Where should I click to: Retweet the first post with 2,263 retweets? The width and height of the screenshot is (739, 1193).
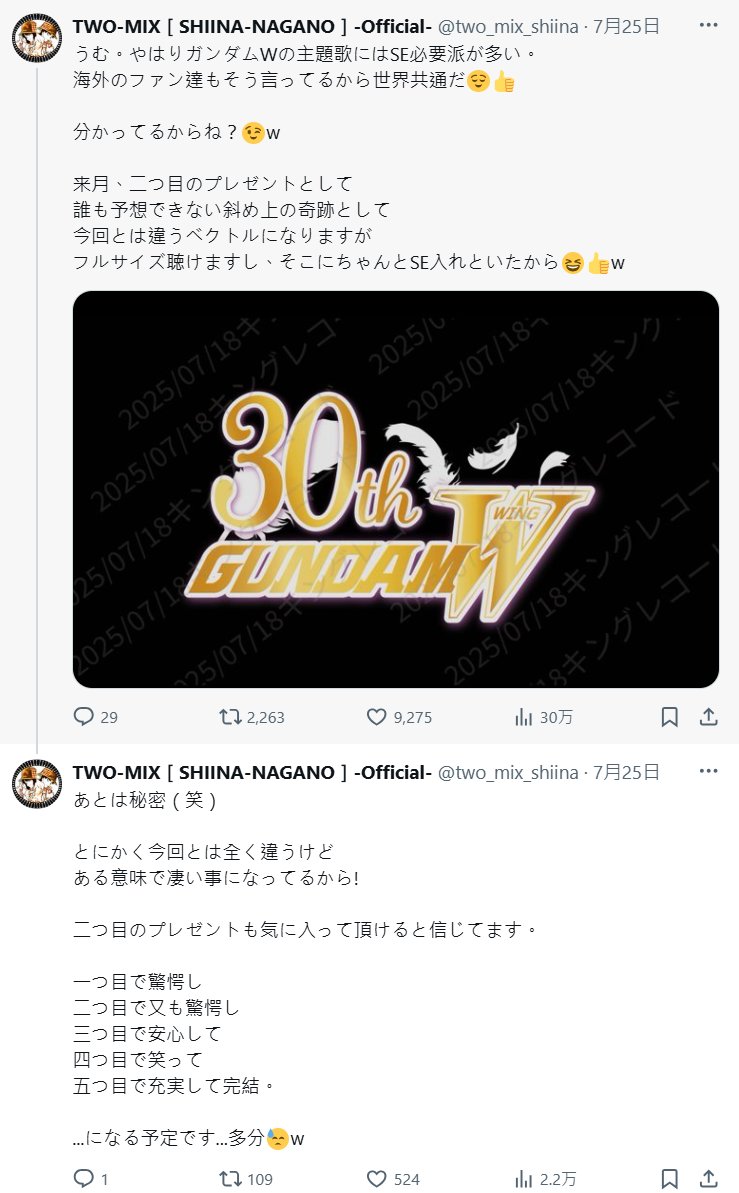click(x=251, y=717)
